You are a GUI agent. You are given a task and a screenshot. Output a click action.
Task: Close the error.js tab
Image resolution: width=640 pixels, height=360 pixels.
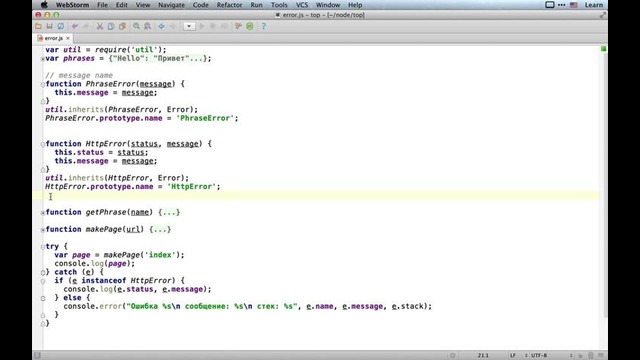coord(68,38)
